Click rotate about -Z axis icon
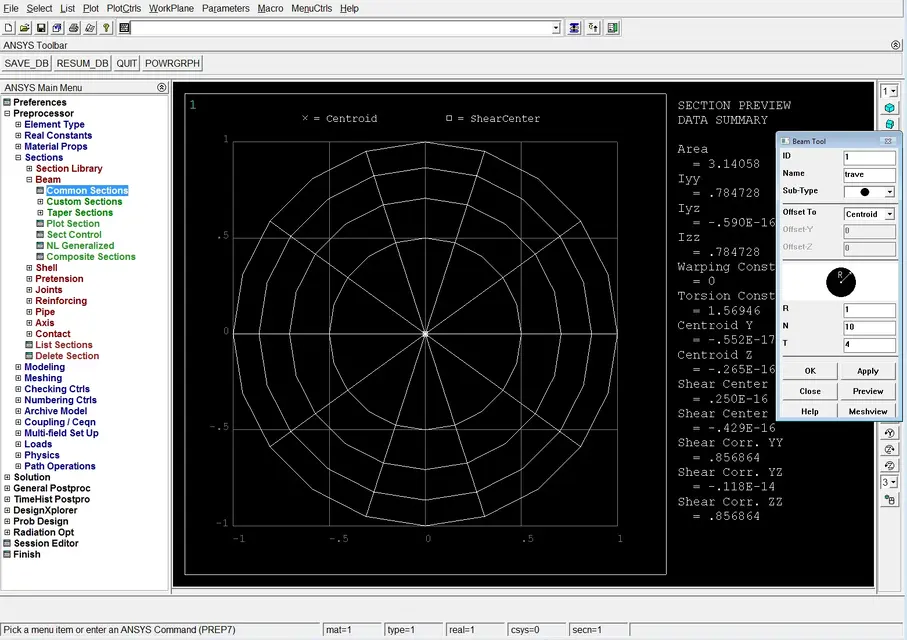The width and height of the screenshot is (907, 640). [x=890, y=465]
